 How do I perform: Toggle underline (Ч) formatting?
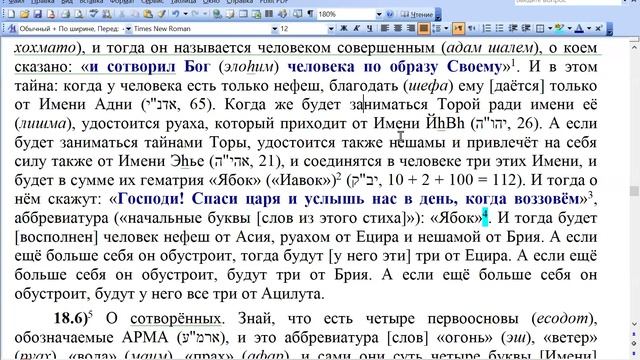coord(369,28)
